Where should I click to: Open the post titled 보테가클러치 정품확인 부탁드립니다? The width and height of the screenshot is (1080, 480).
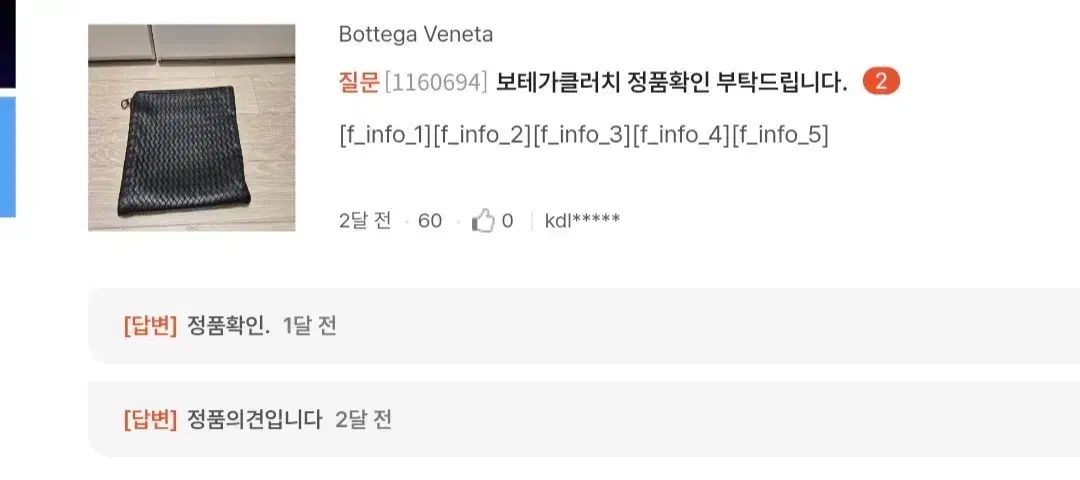pos(672,83)
